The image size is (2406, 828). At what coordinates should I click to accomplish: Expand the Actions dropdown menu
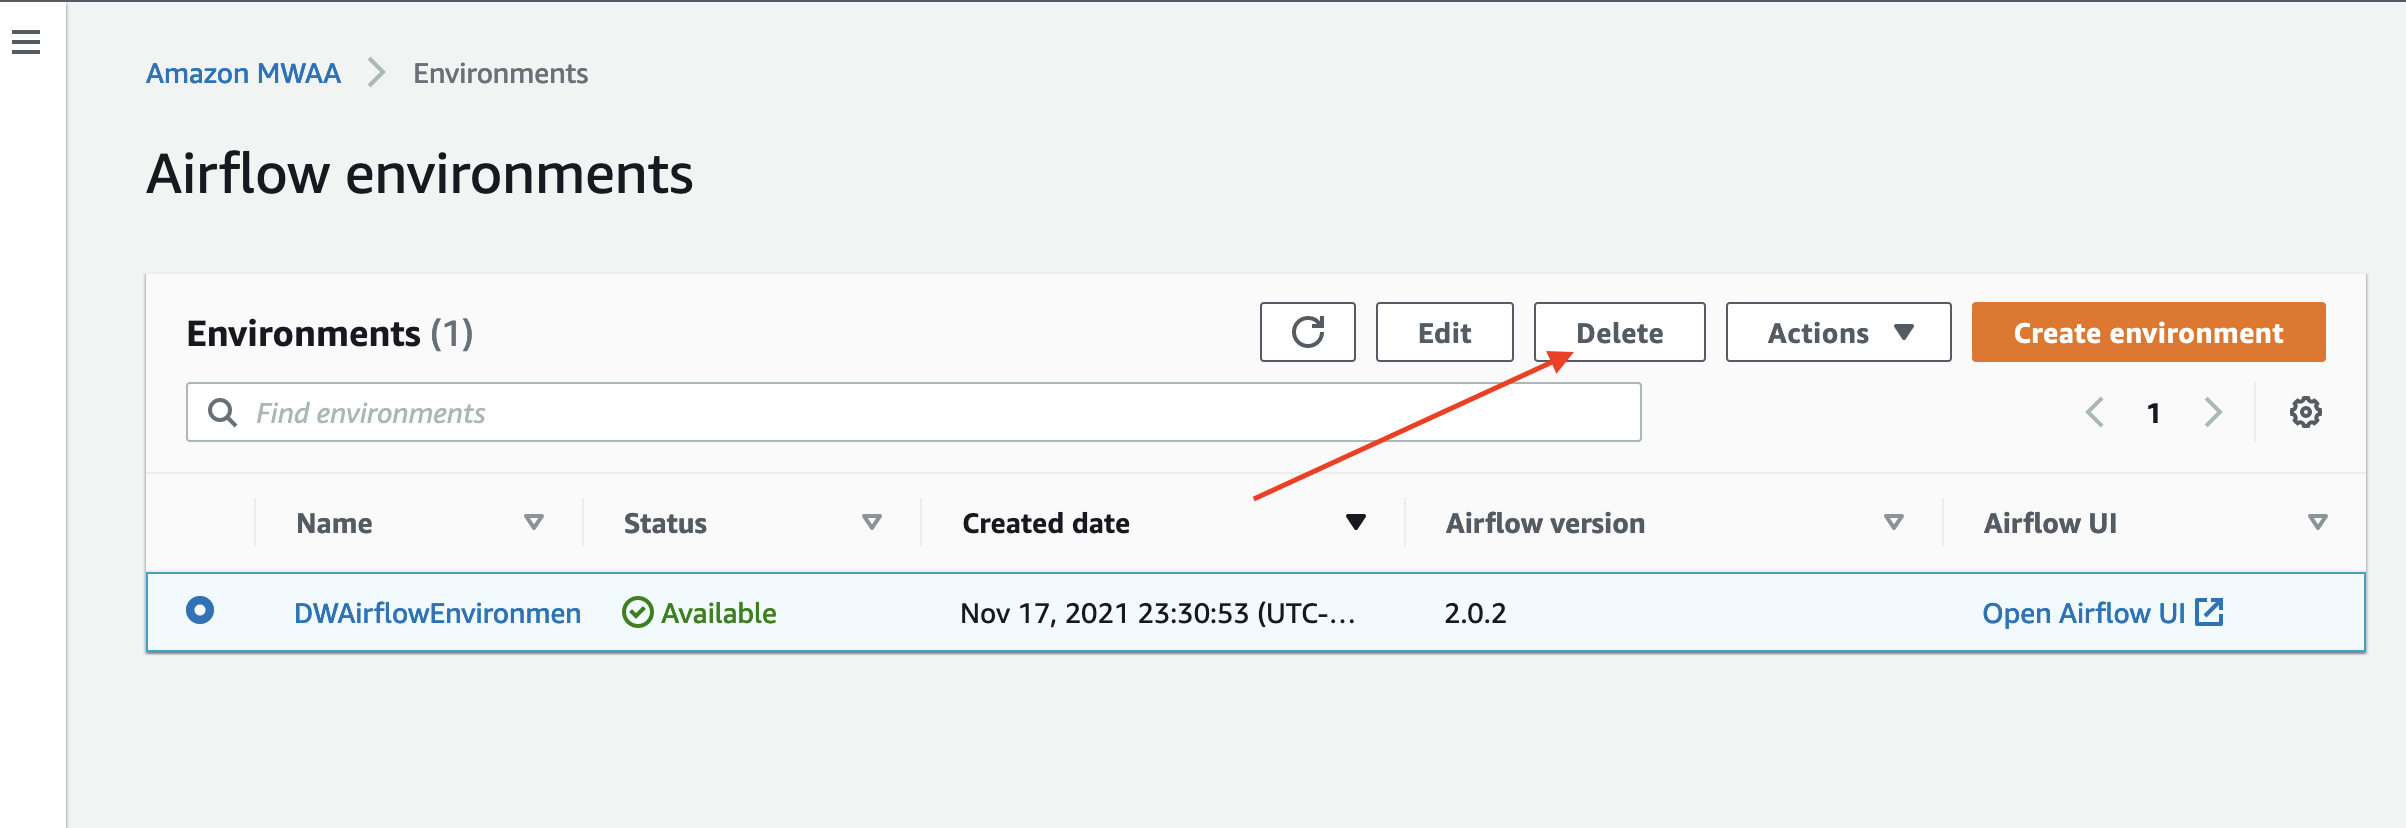(x=1838, y=332)
